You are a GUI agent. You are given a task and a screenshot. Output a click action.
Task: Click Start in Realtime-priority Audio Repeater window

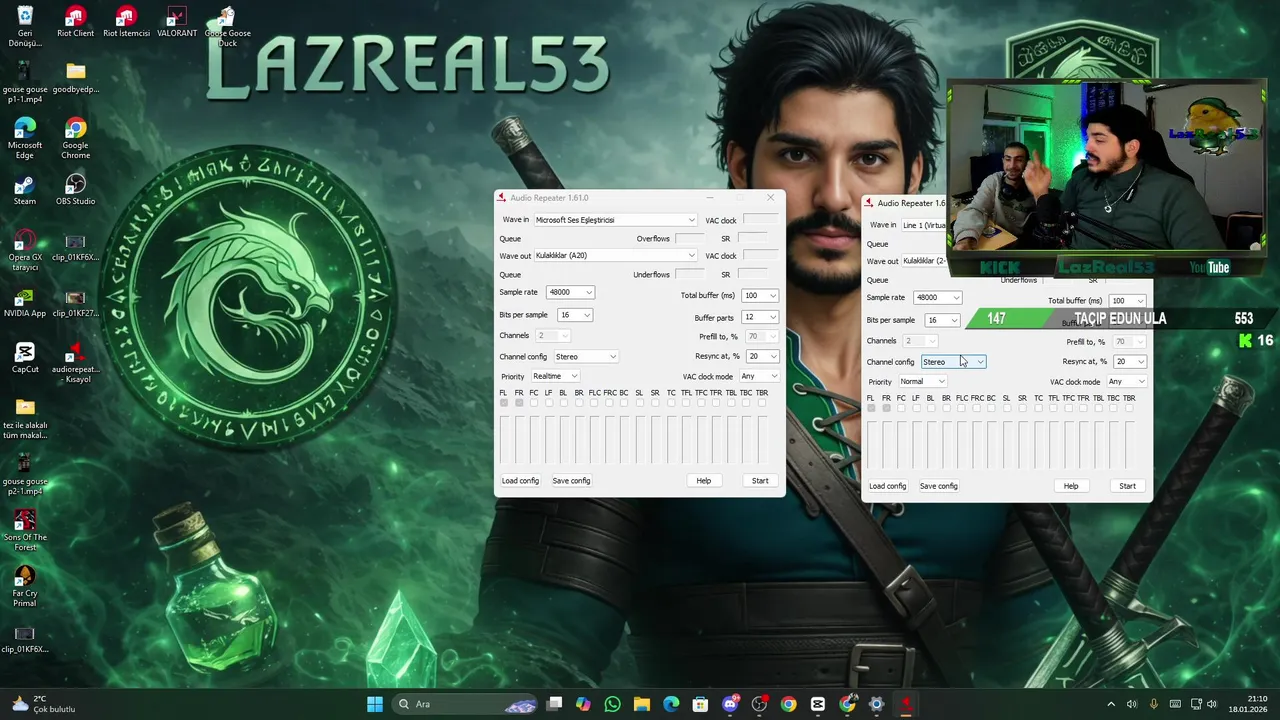[760, 481]
